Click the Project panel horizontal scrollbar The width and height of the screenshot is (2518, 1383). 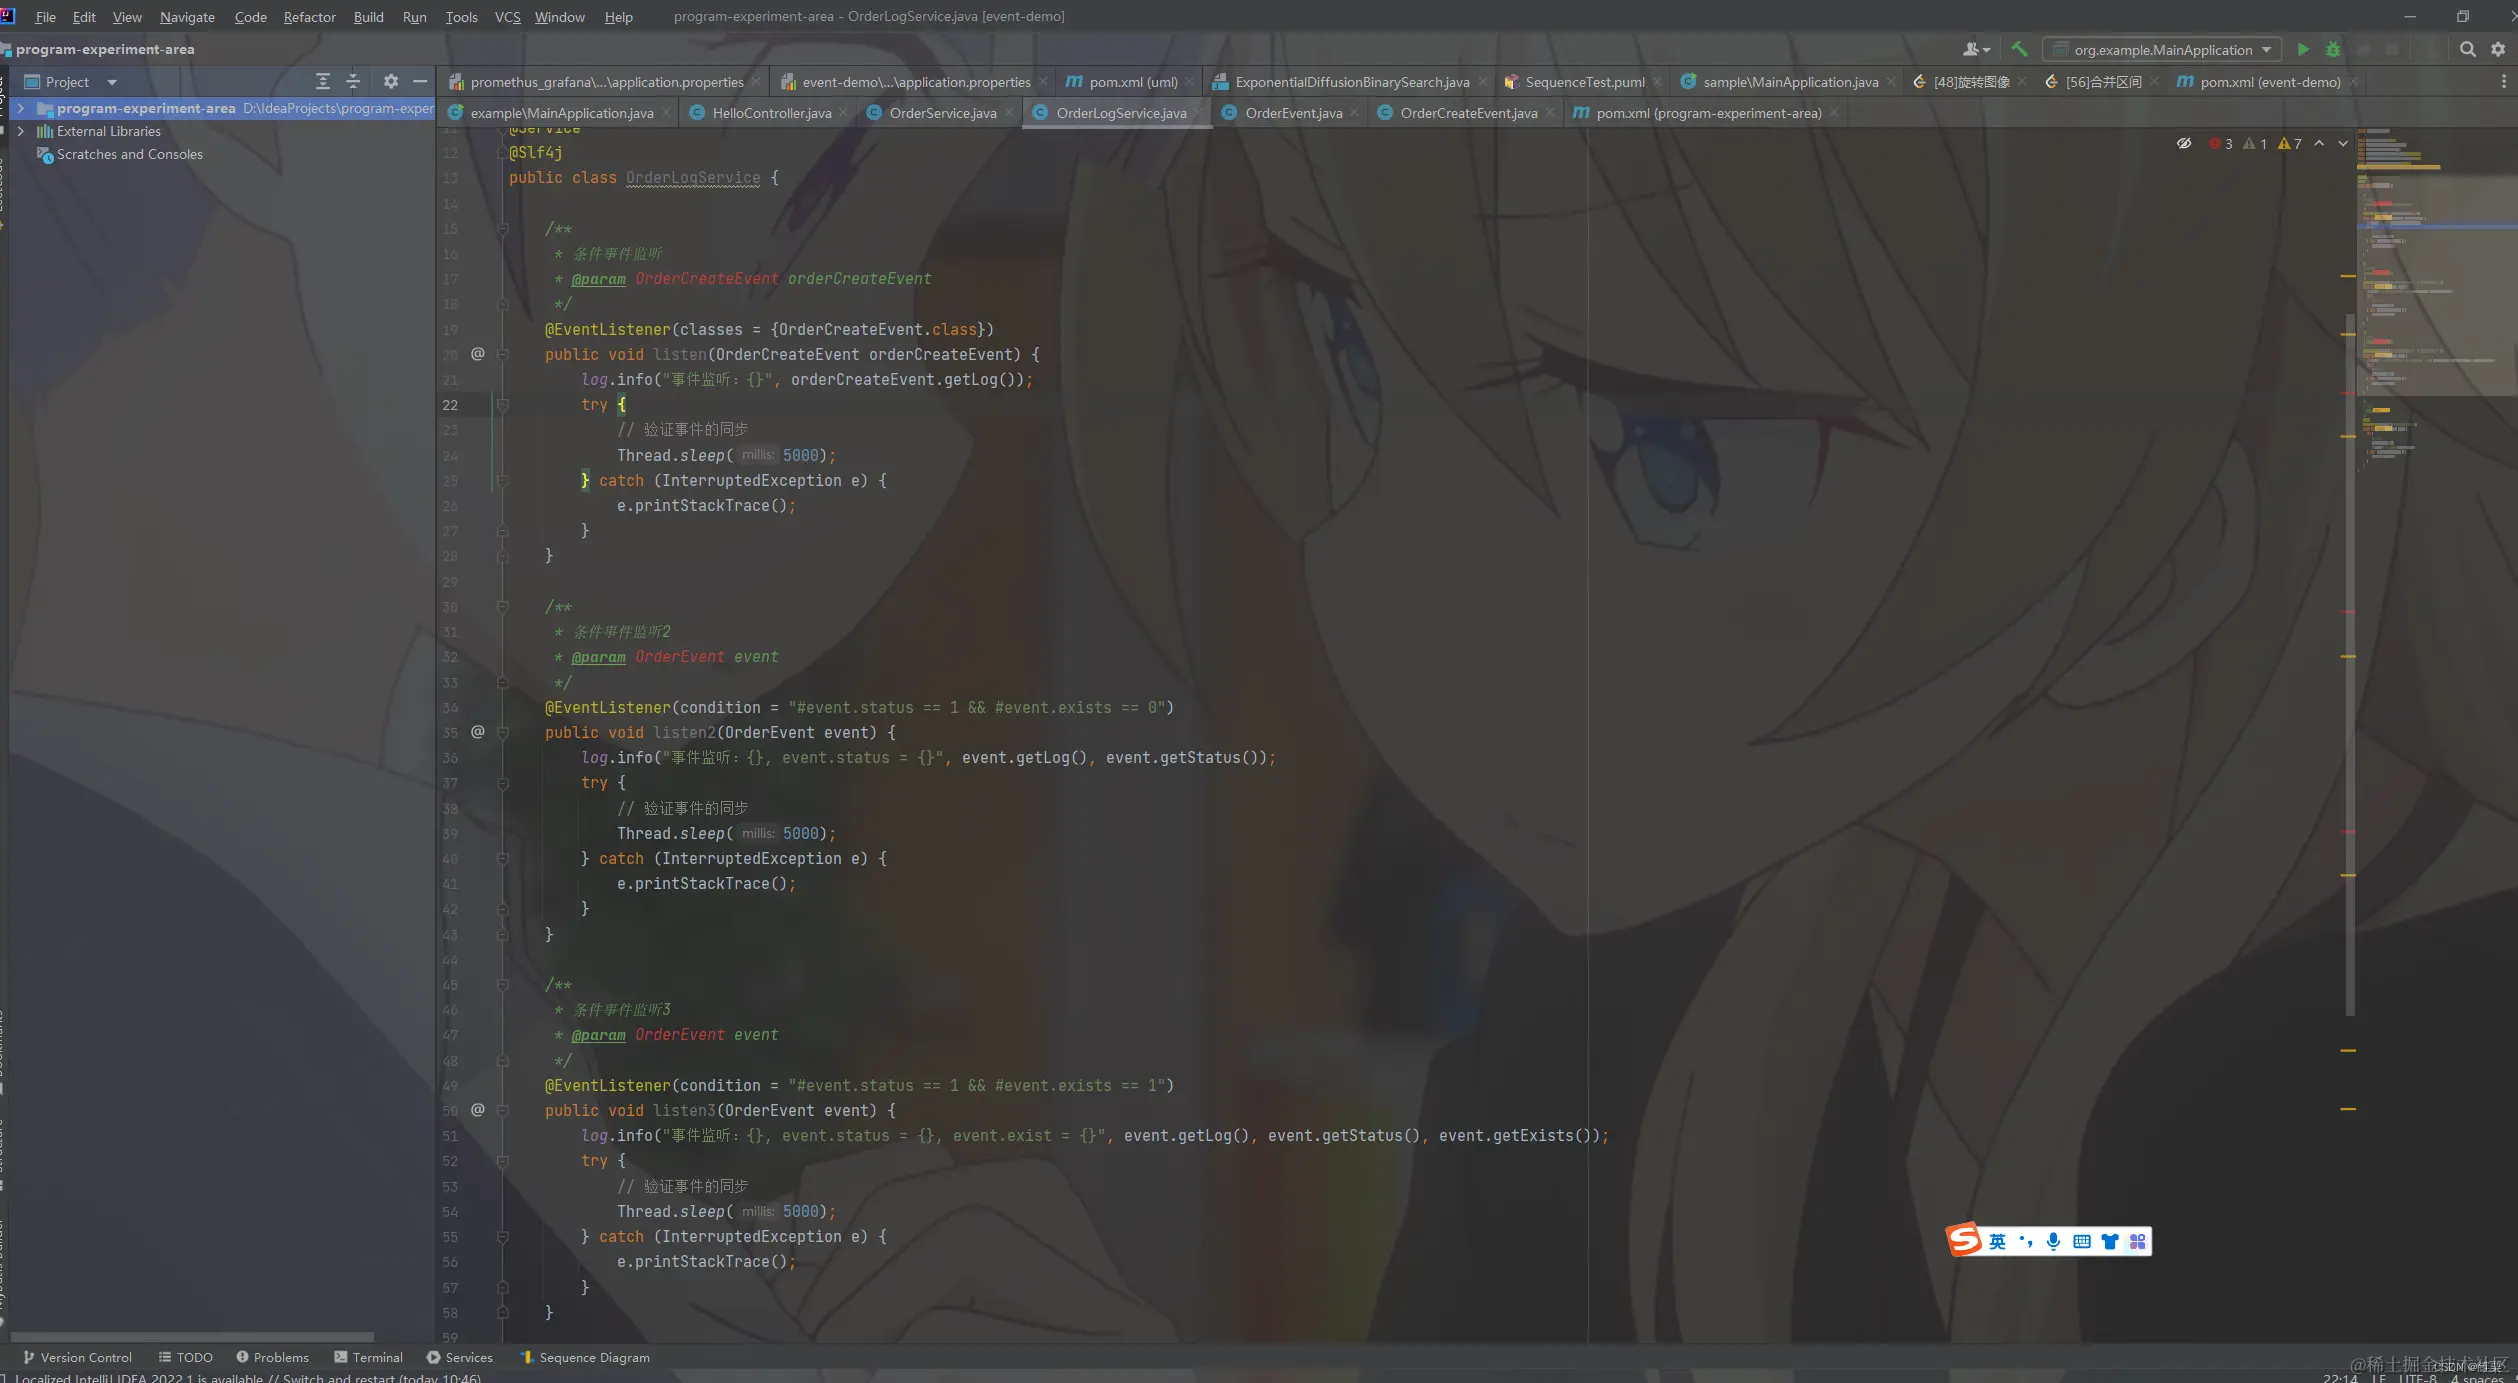tap(192, 1336)
